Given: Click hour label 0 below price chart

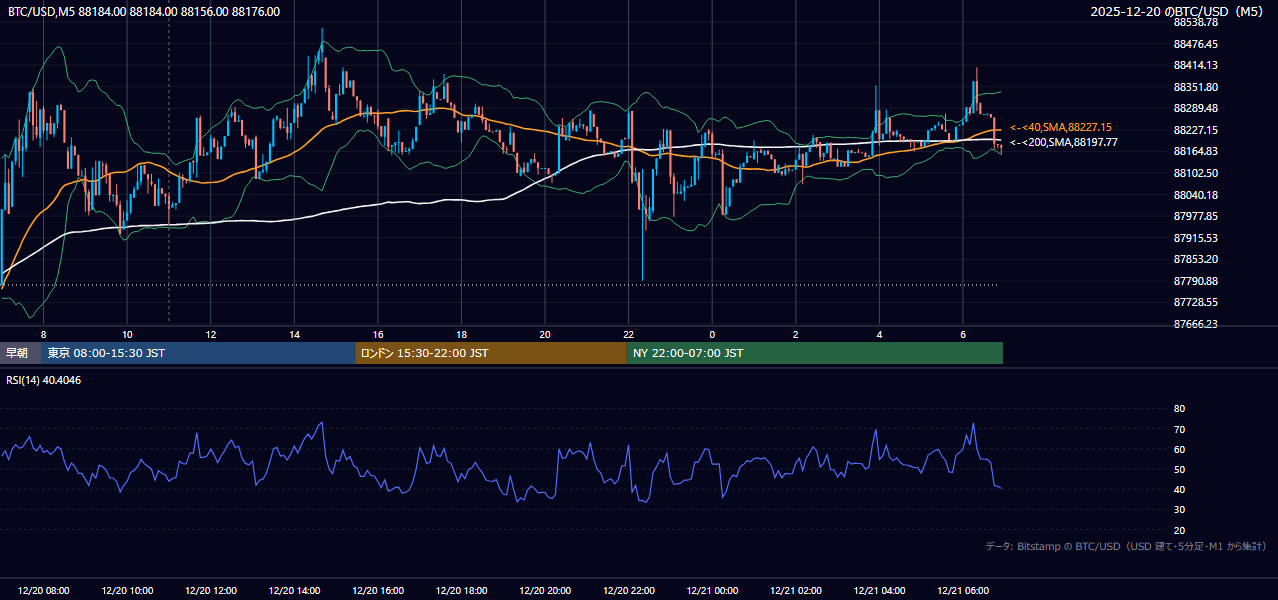Looking at the screenshot, I should click(712, 334).
